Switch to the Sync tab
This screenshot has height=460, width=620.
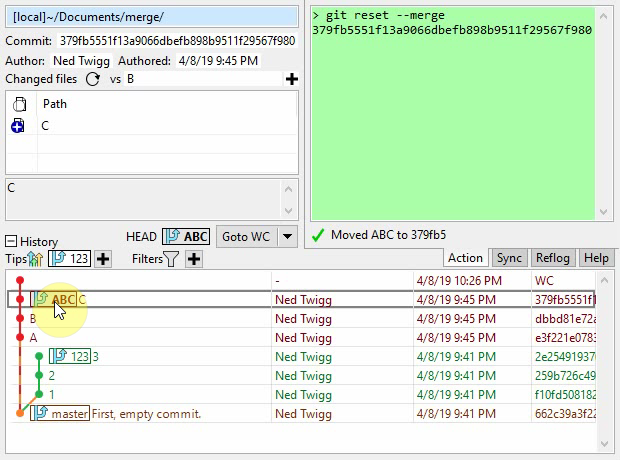click(508, 258)
